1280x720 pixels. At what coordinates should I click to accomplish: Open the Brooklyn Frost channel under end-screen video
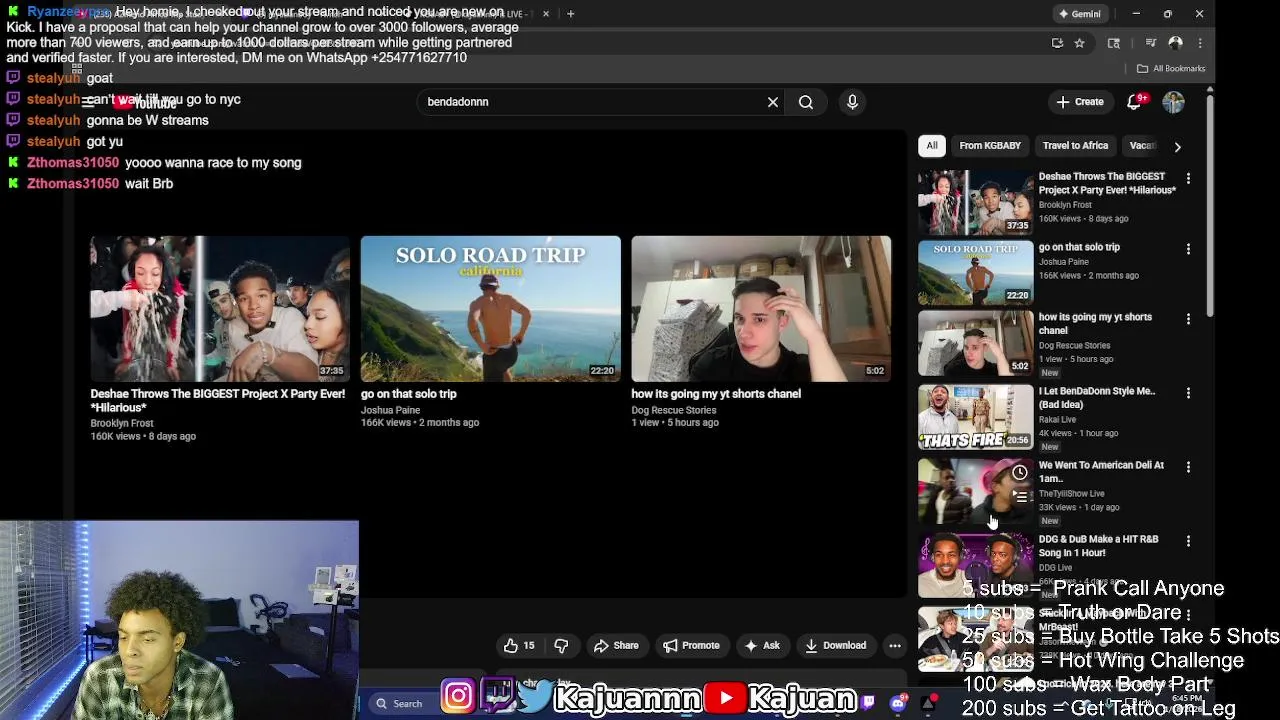coord(122,423)
